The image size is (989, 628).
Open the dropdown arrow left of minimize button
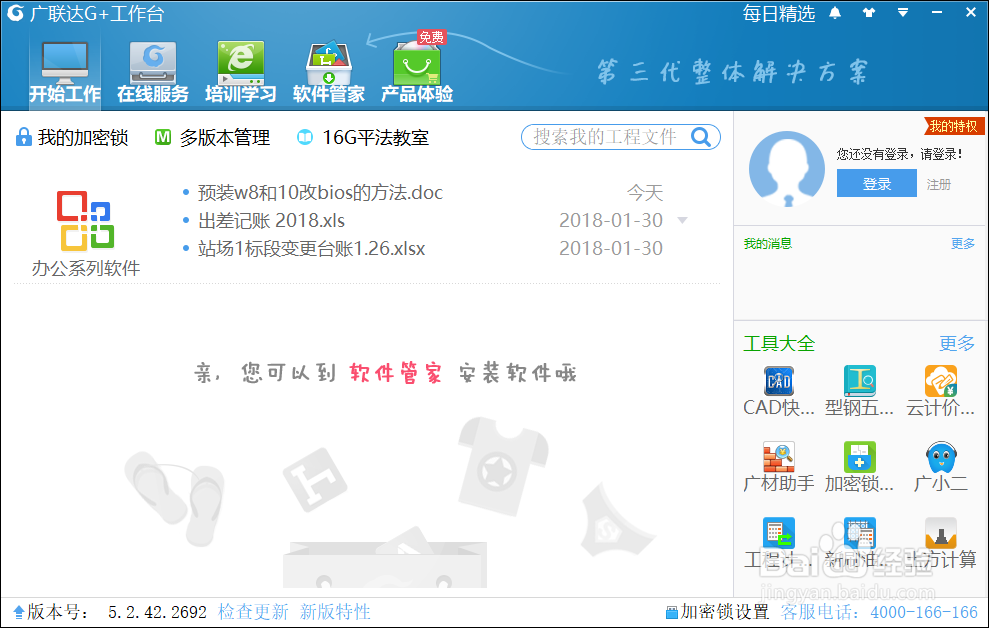click(902, 12)
